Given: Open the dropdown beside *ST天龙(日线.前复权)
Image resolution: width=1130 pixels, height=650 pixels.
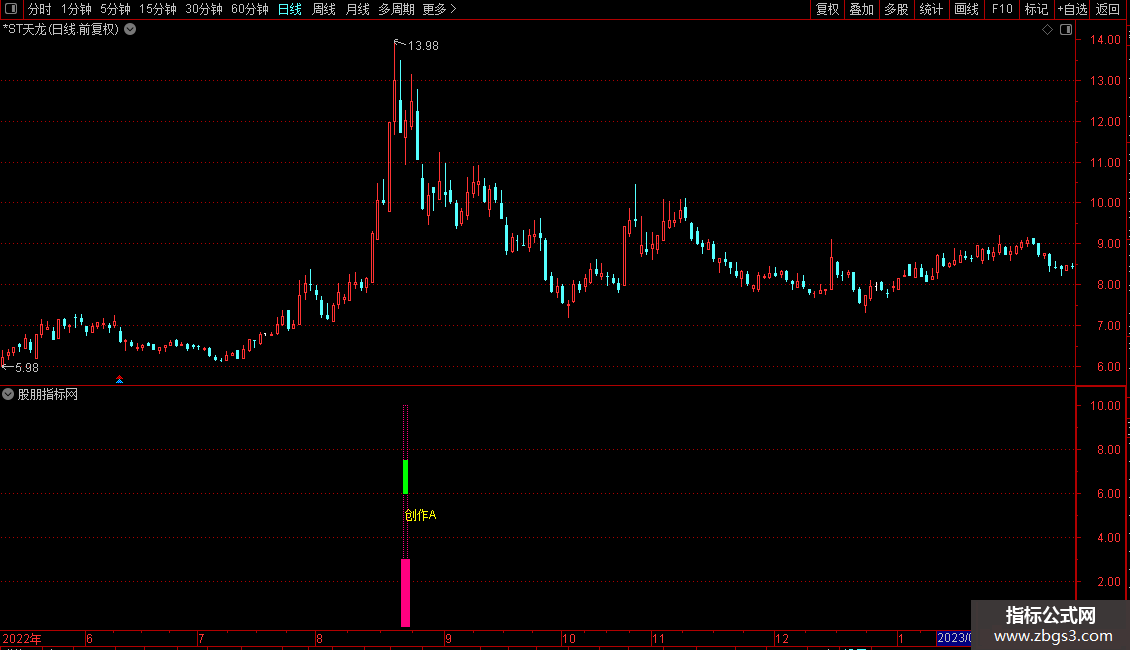Looking at the screenshot, I should pos(130,30).
